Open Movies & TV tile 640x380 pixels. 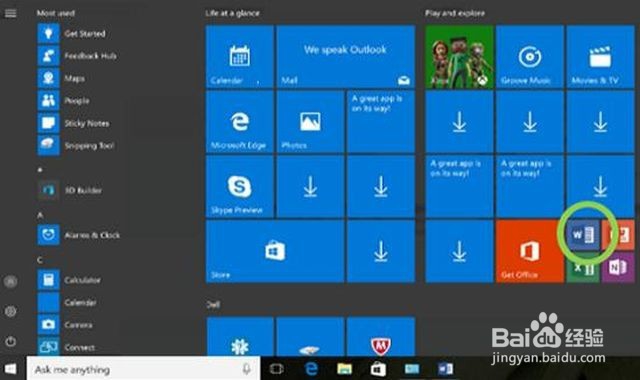click(600, 56)
